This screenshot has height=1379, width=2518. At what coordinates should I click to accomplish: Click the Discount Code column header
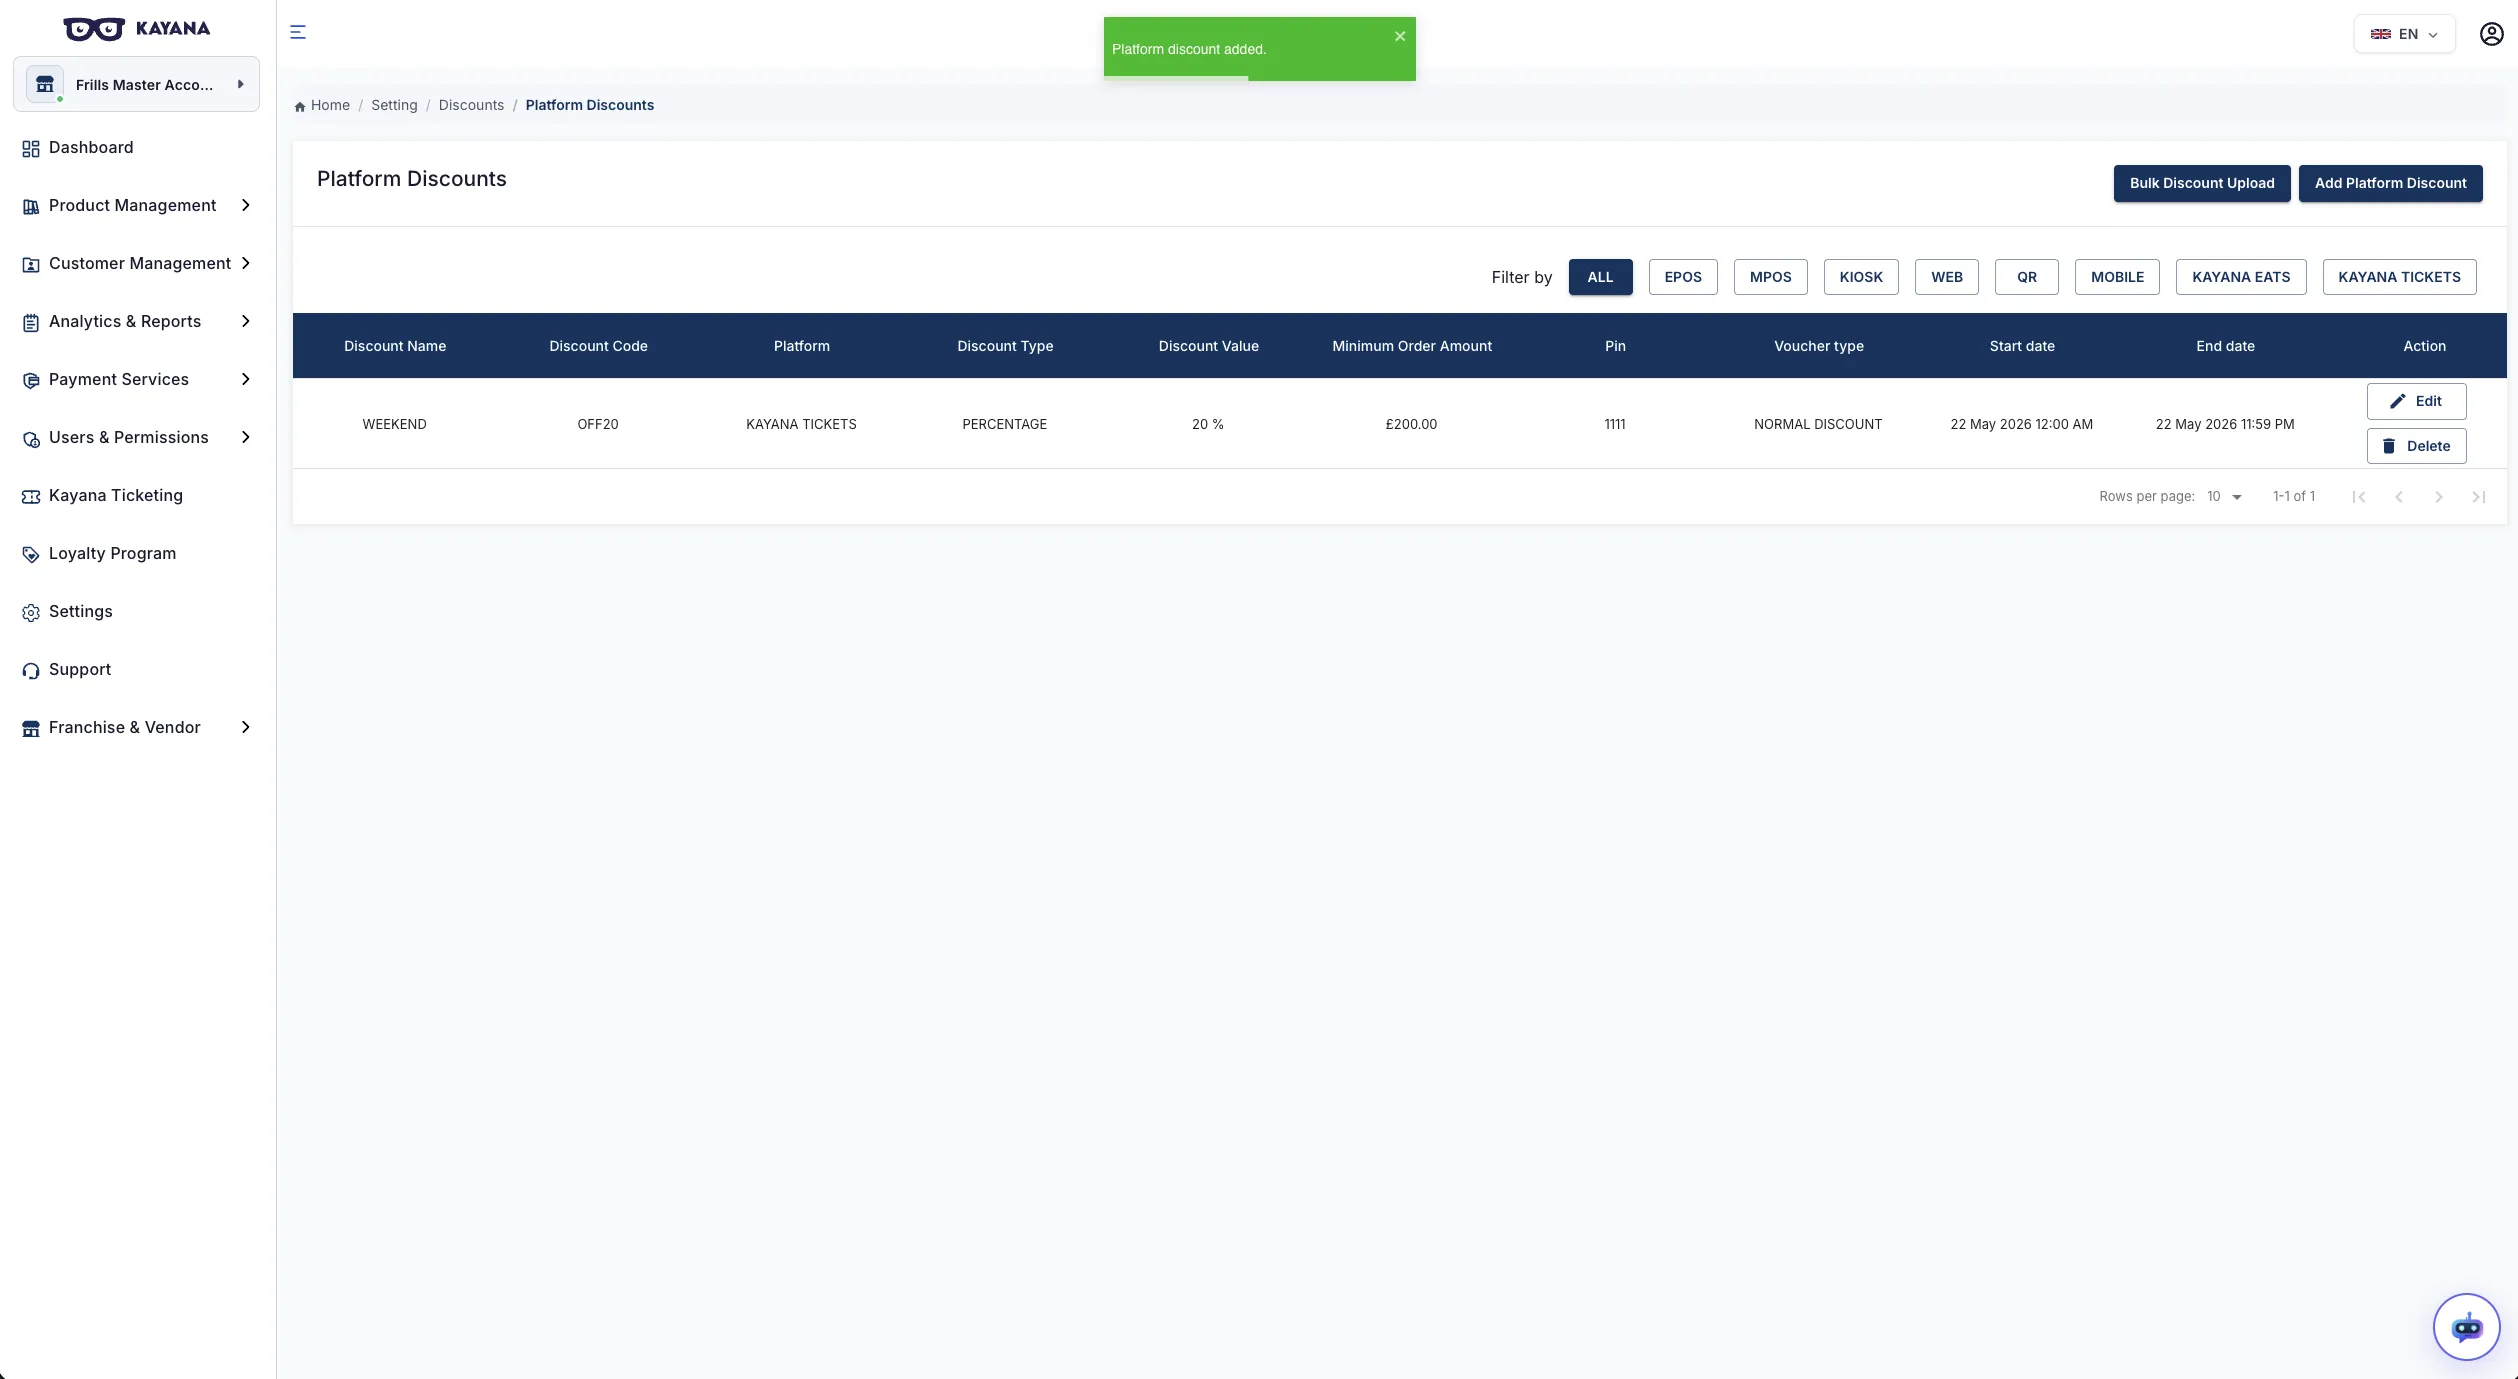(x=598, y=346)
